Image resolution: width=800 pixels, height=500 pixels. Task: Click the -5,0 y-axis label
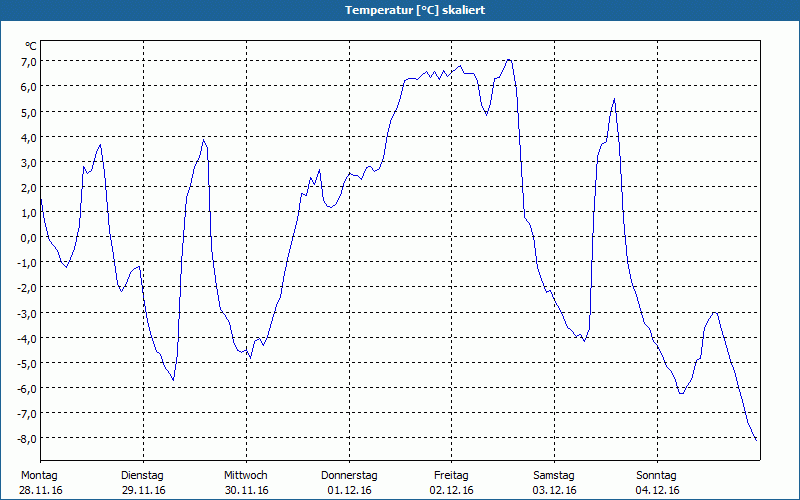(x=28, y=364)
